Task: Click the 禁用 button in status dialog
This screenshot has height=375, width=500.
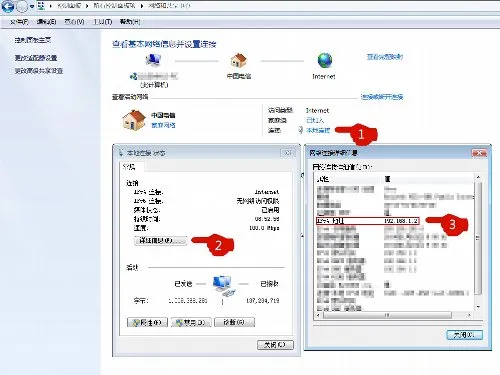Action: click(x=191, y=322)
